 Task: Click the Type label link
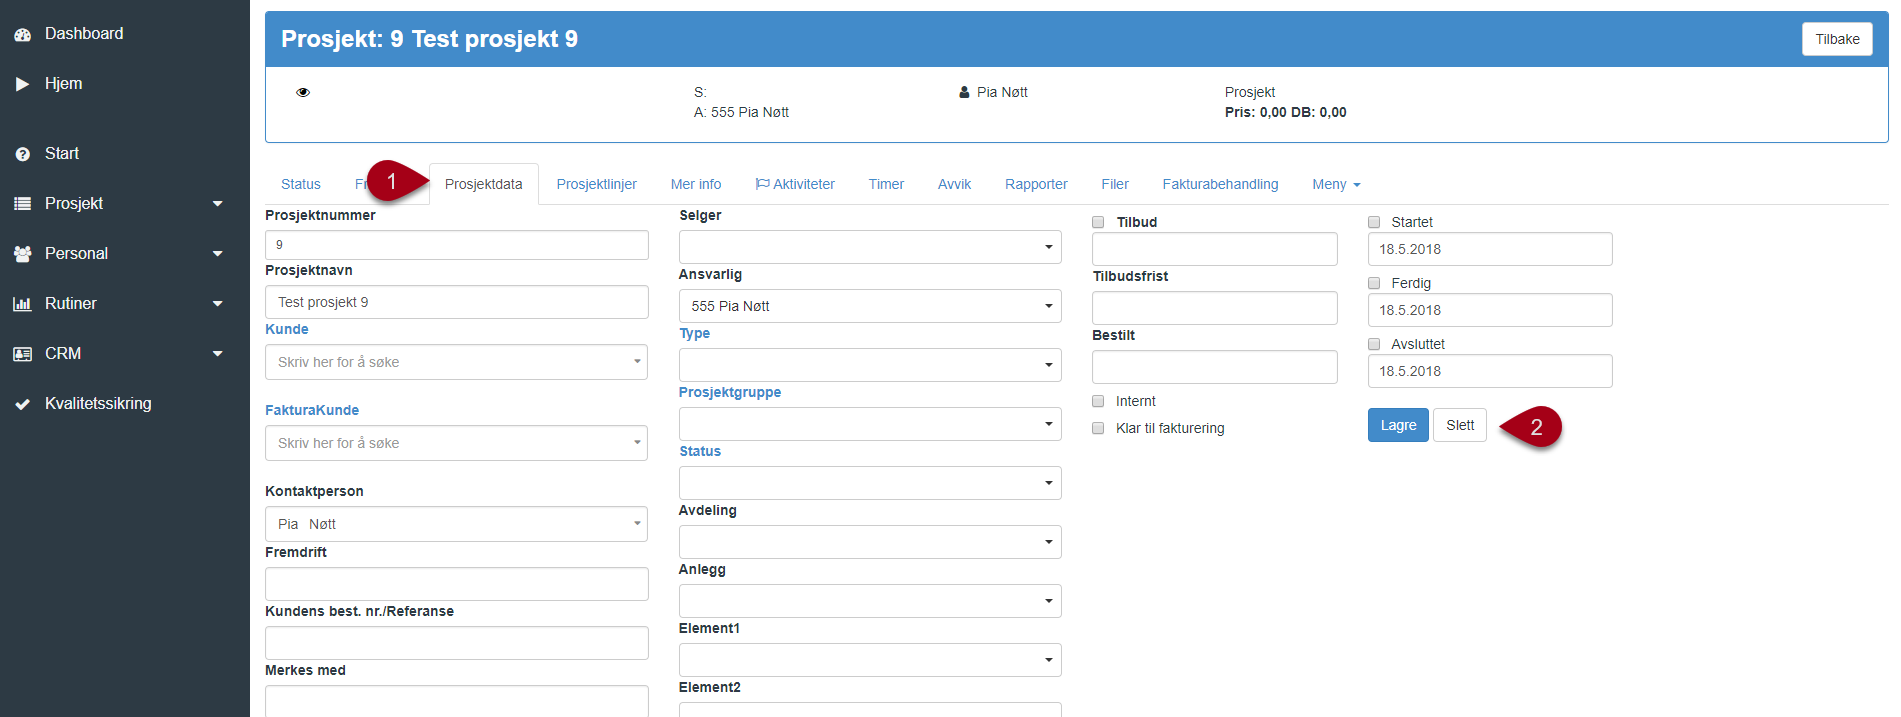[695, 333]
